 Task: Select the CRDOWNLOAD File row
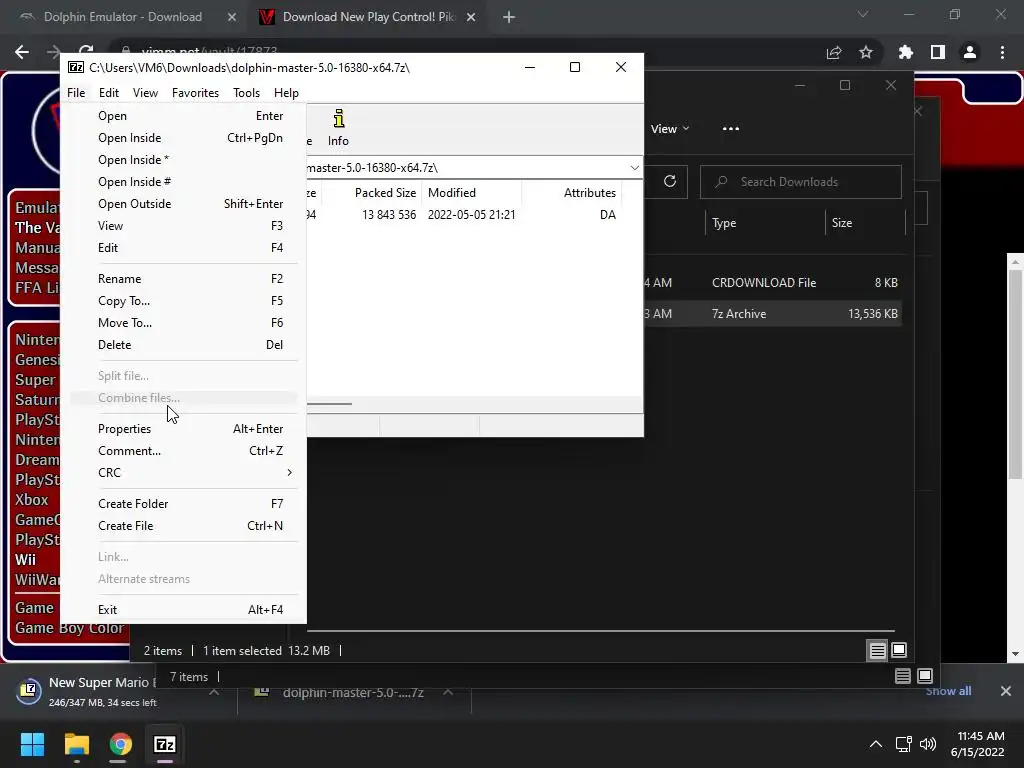point(772,283)
